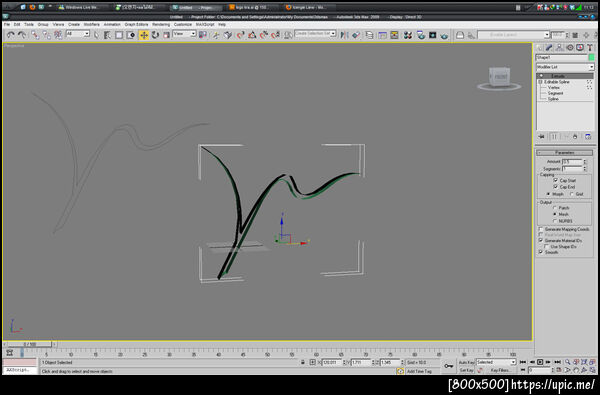Screen dimensions: 600x395
Task: Toggle the Window/Crossing selection icon
Action: (131, 35)
